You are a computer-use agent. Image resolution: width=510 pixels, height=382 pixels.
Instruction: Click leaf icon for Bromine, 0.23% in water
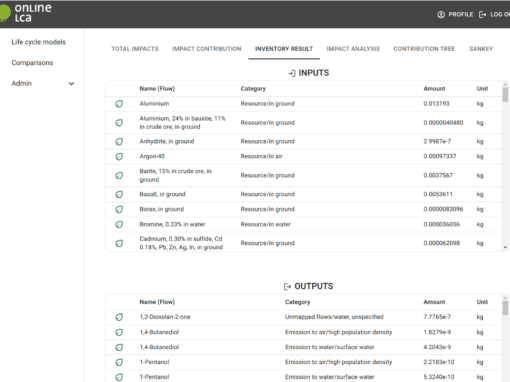pyautogui.click(x=119, y=224)
